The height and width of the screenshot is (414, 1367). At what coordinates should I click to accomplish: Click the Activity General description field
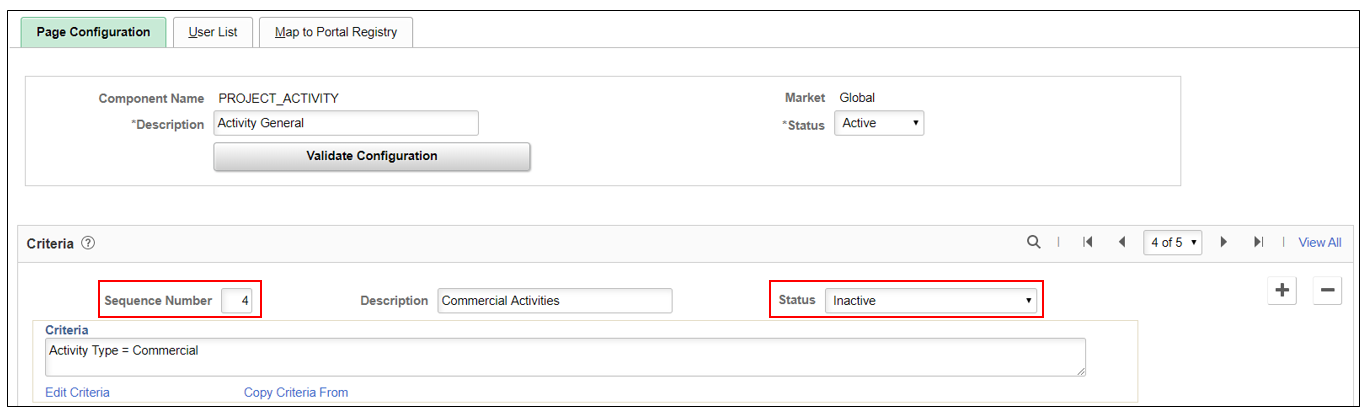[346, 123]
